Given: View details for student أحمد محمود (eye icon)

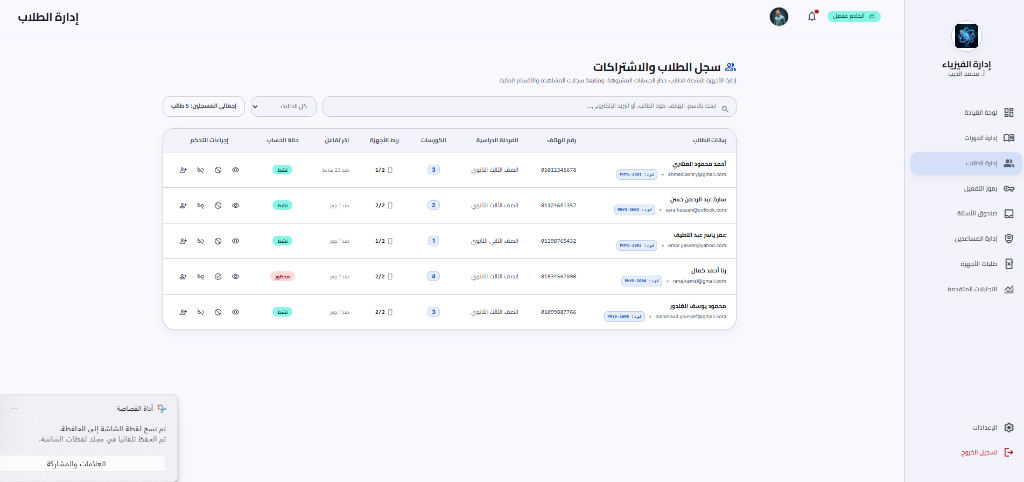Looking at the screenshot, I should click(235, 170).
